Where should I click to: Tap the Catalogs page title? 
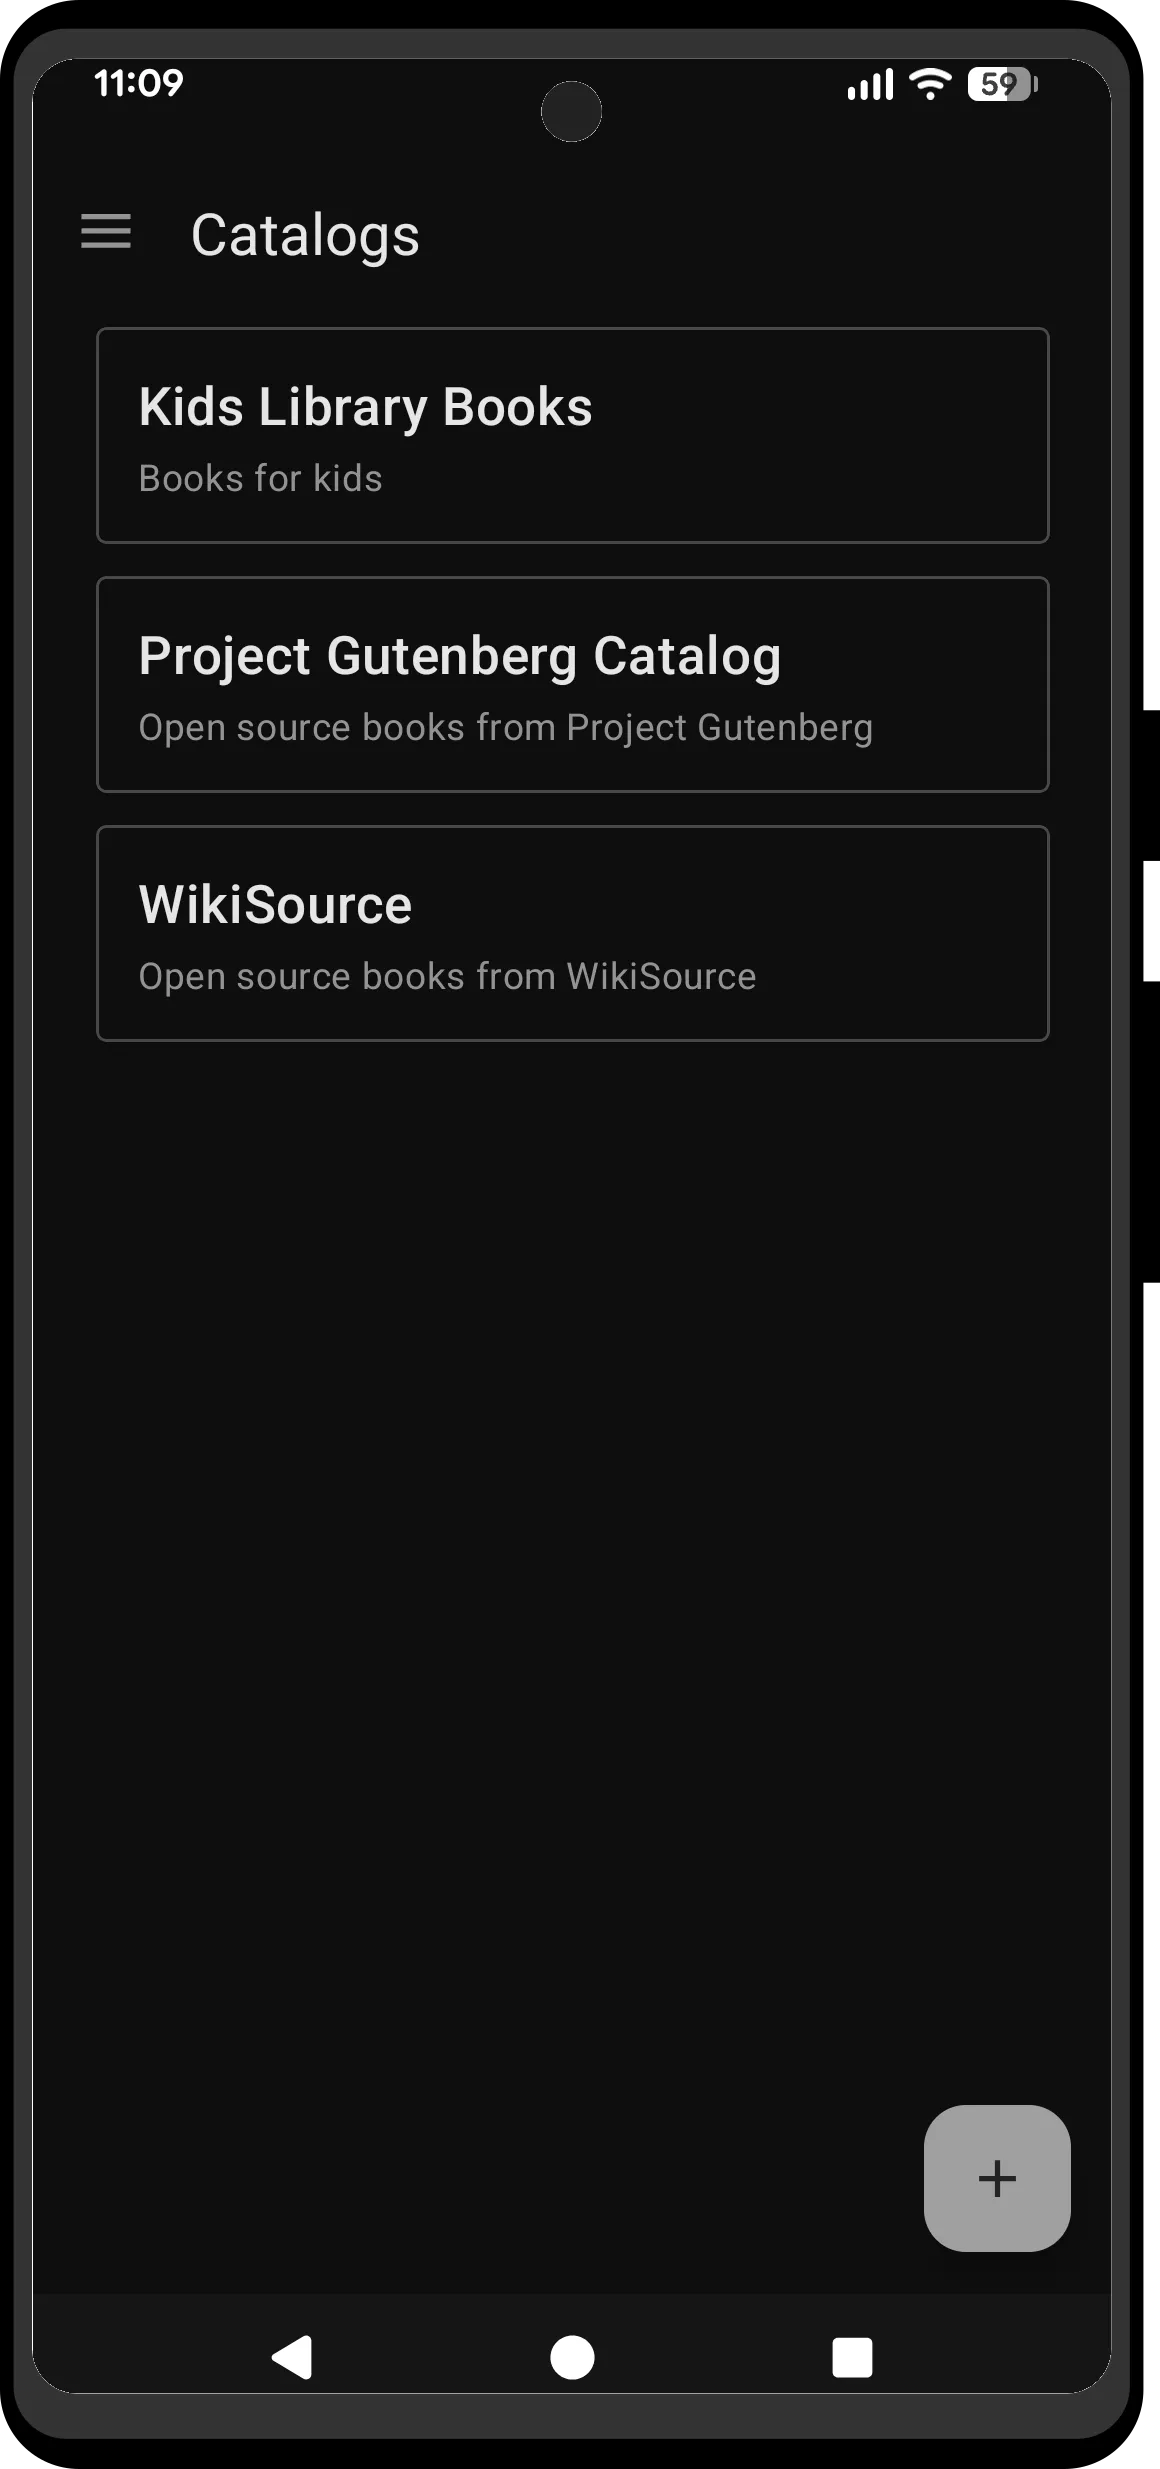pyautogui.click(x=305, y=236)
